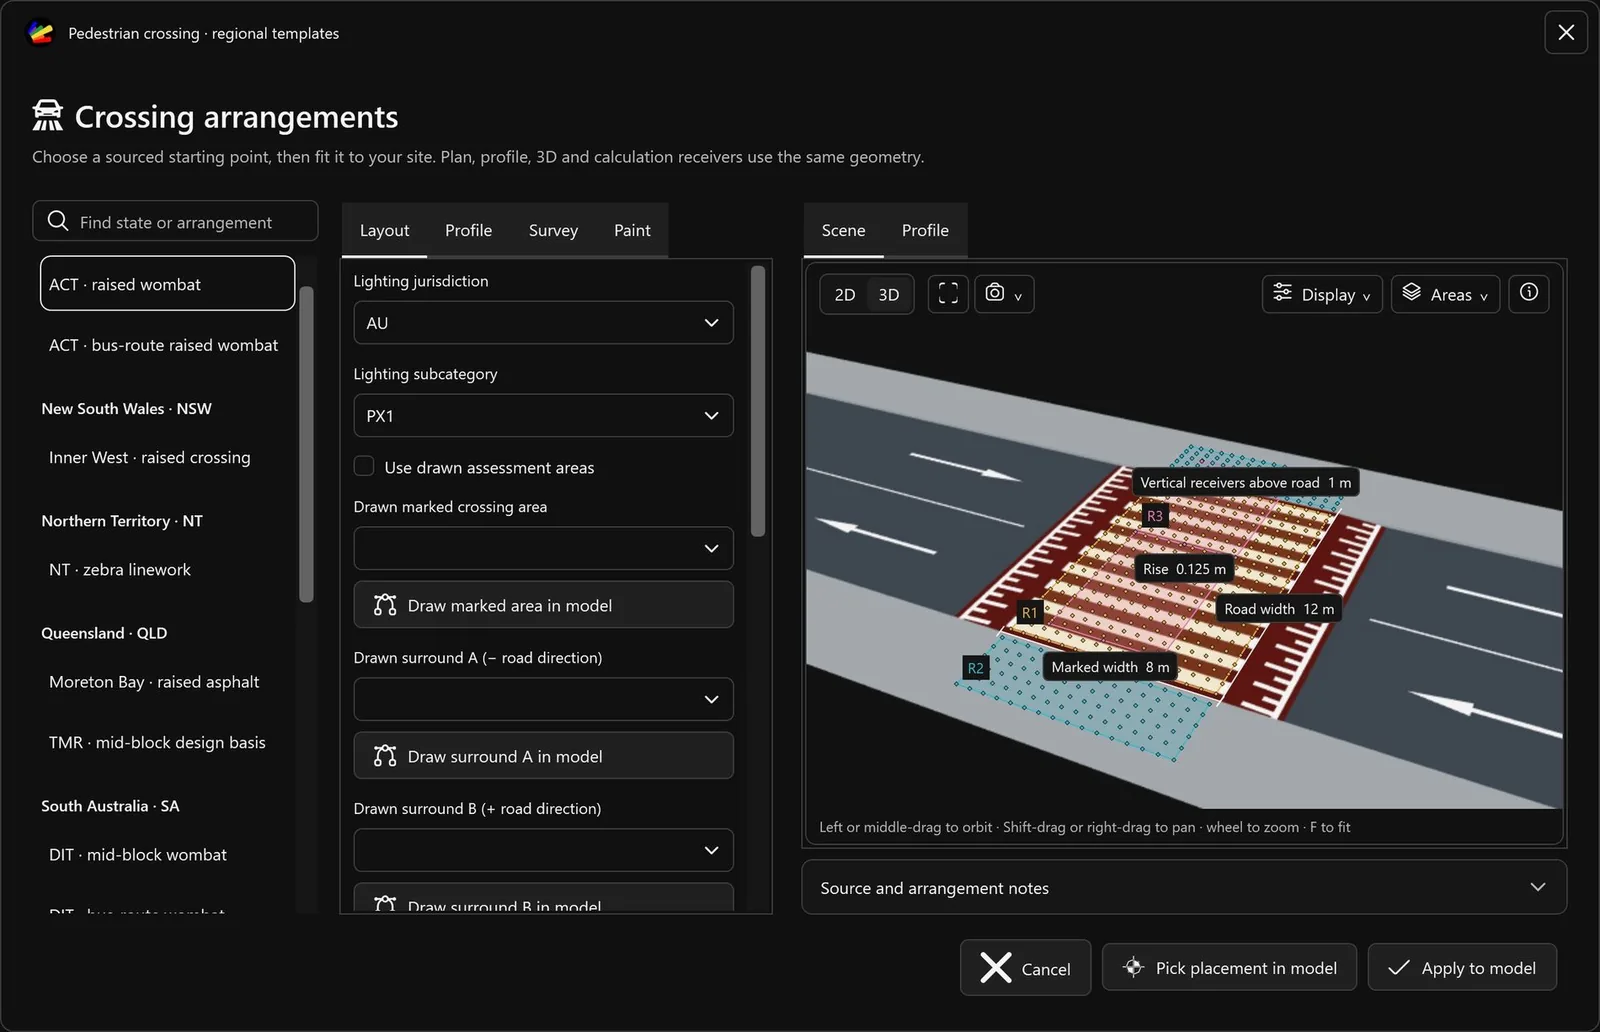Click Draw marked area in model
Image resolution: width=1600 pixels, height=1032 pixels.
pos(543,605)
